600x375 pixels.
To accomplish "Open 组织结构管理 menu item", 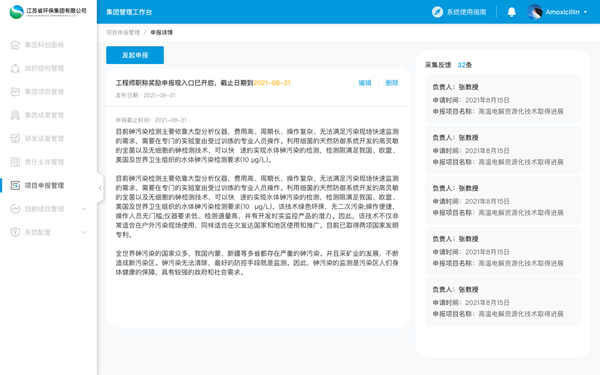I will click(44, 68).
